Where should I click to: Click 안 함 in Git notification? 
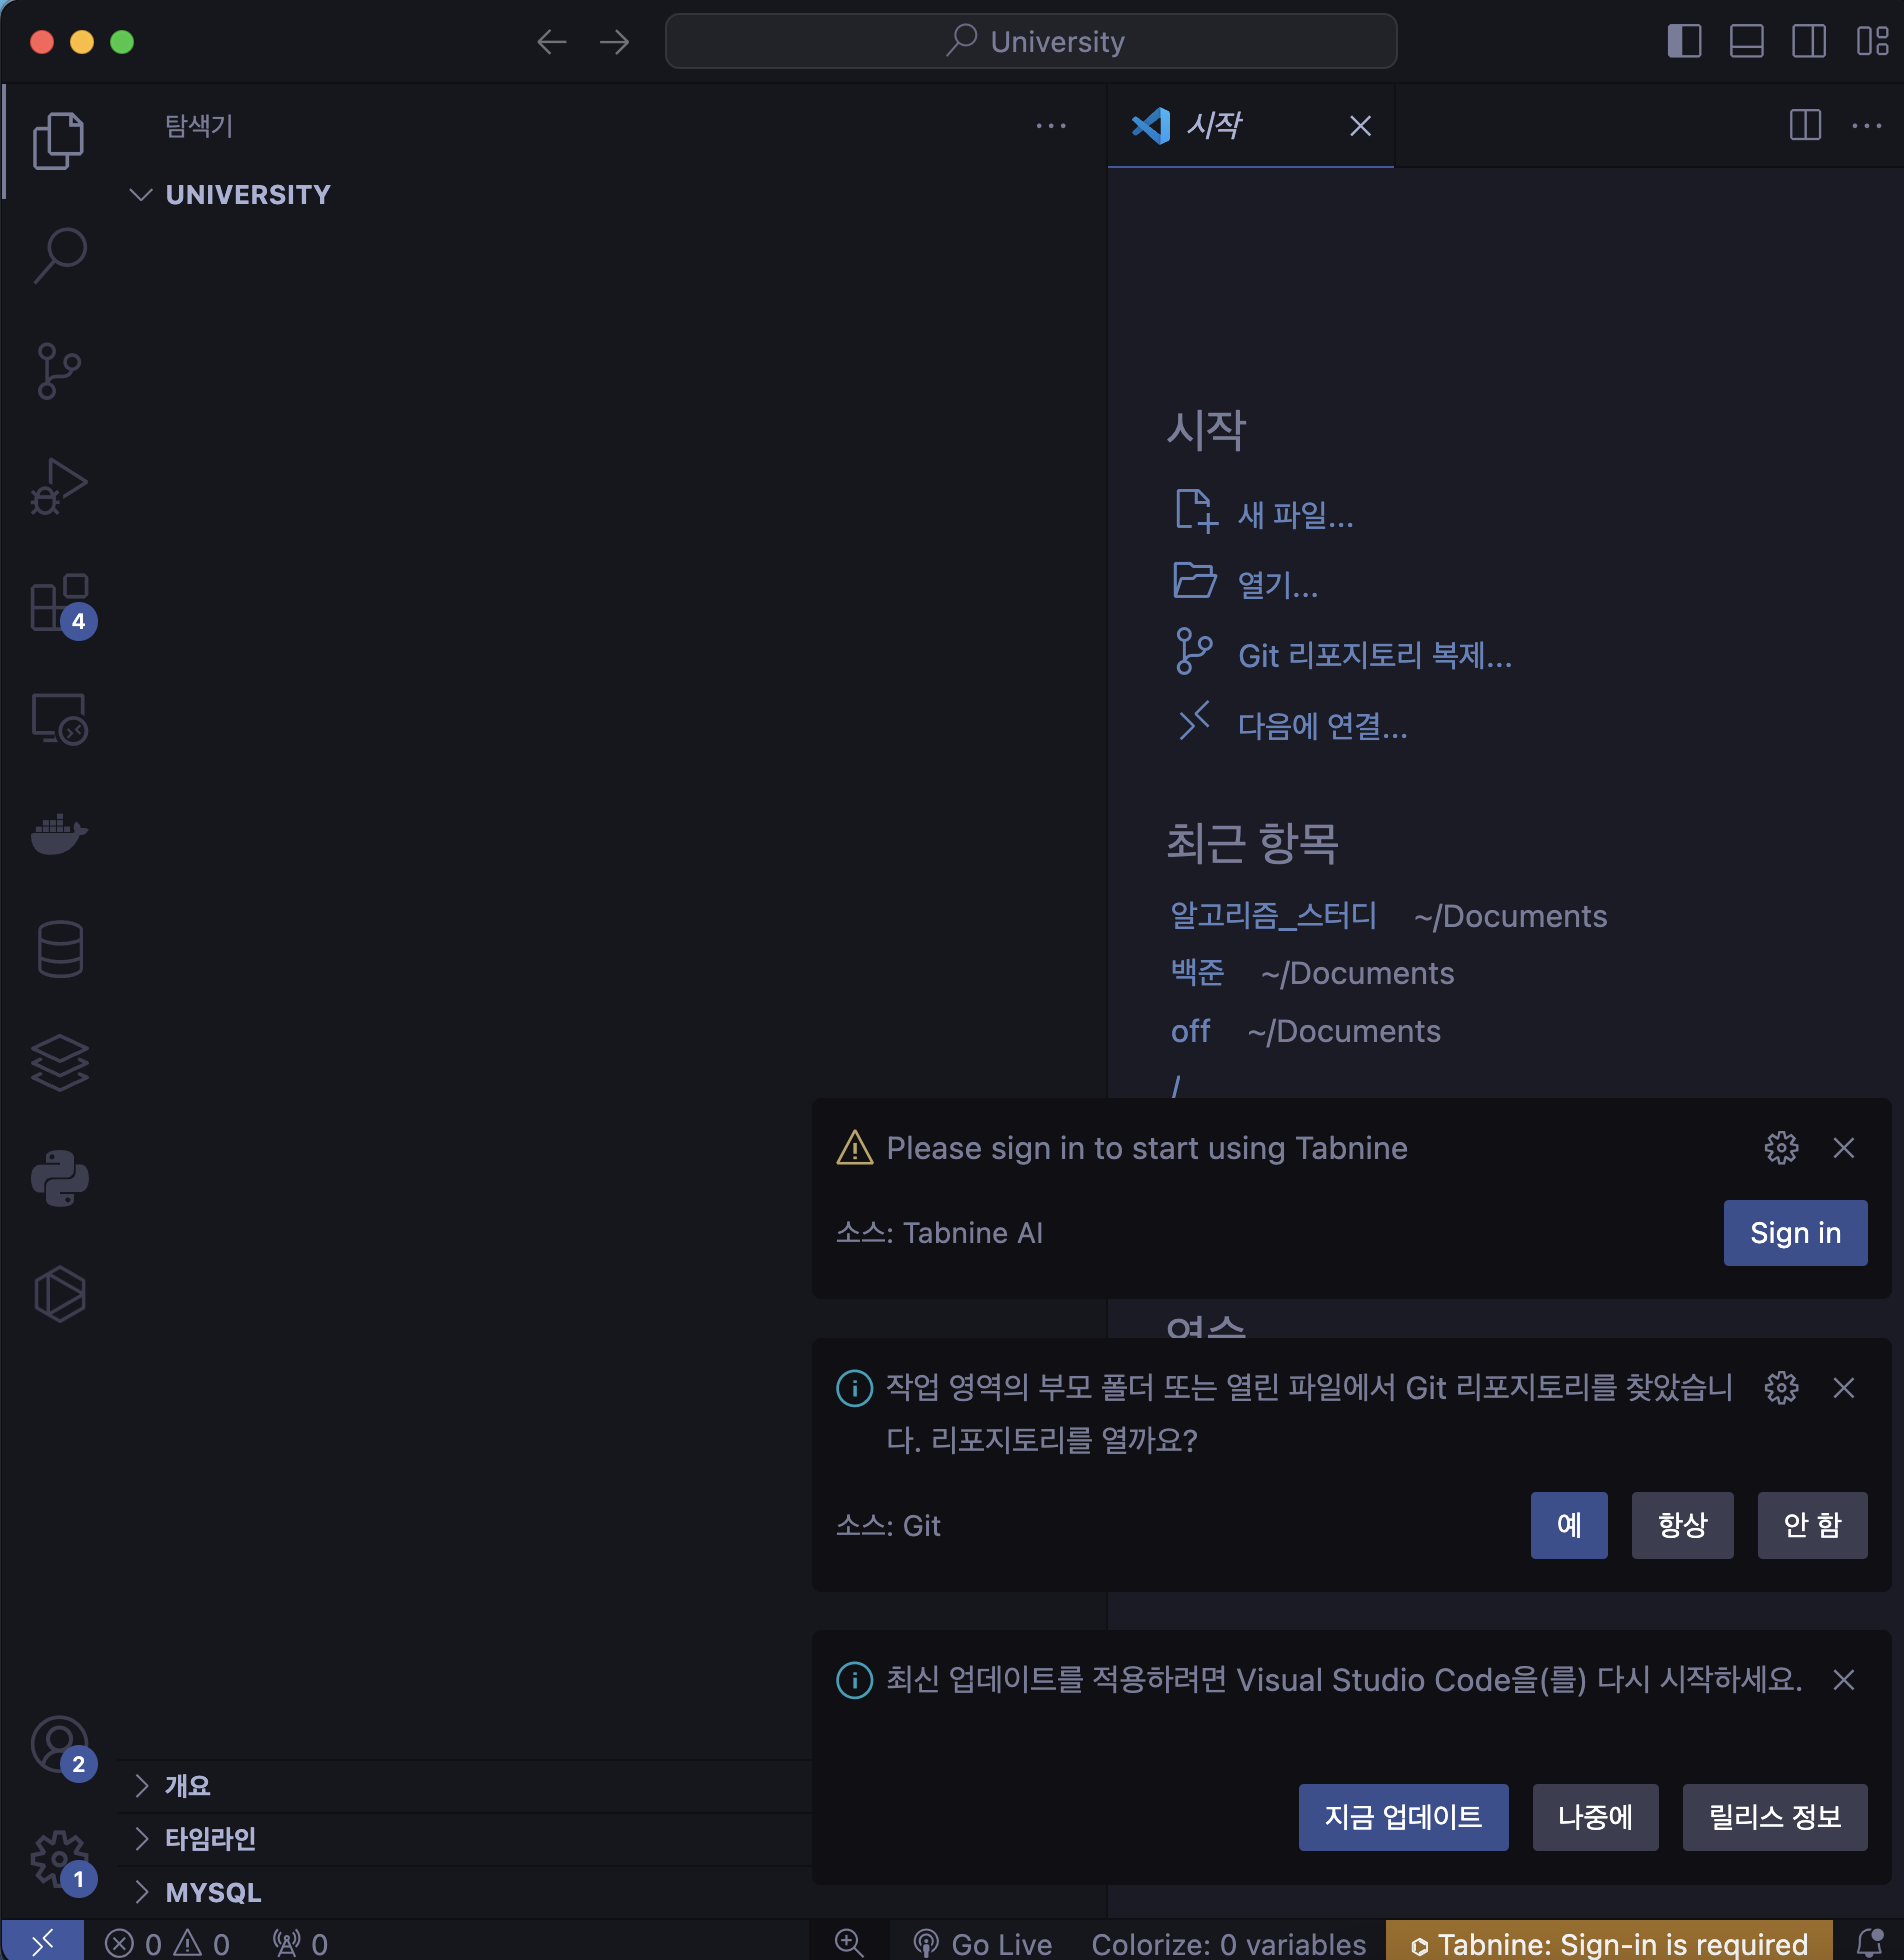[1812, 1525]
